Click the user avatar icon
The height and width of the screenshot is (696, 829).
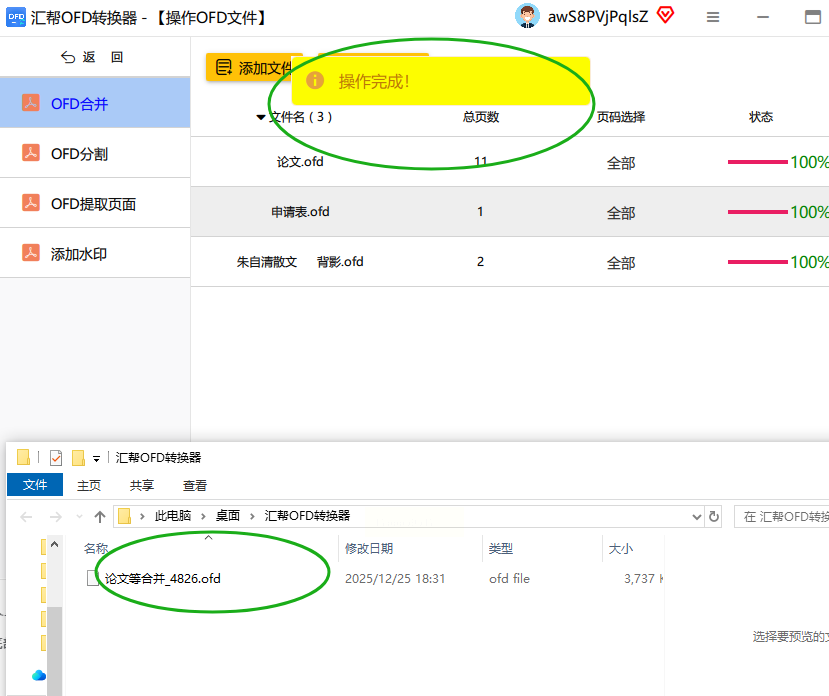coord(527,16)
